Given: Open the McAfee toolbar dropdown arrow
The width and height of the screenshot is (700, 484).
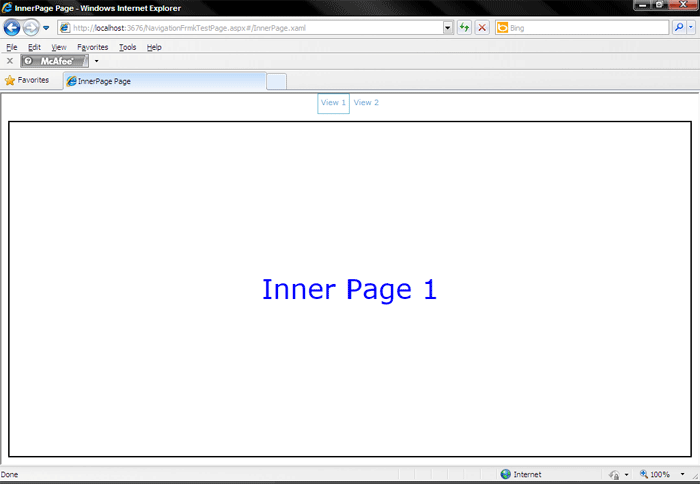Looking at the screenshot, I should tap(96, 61).
